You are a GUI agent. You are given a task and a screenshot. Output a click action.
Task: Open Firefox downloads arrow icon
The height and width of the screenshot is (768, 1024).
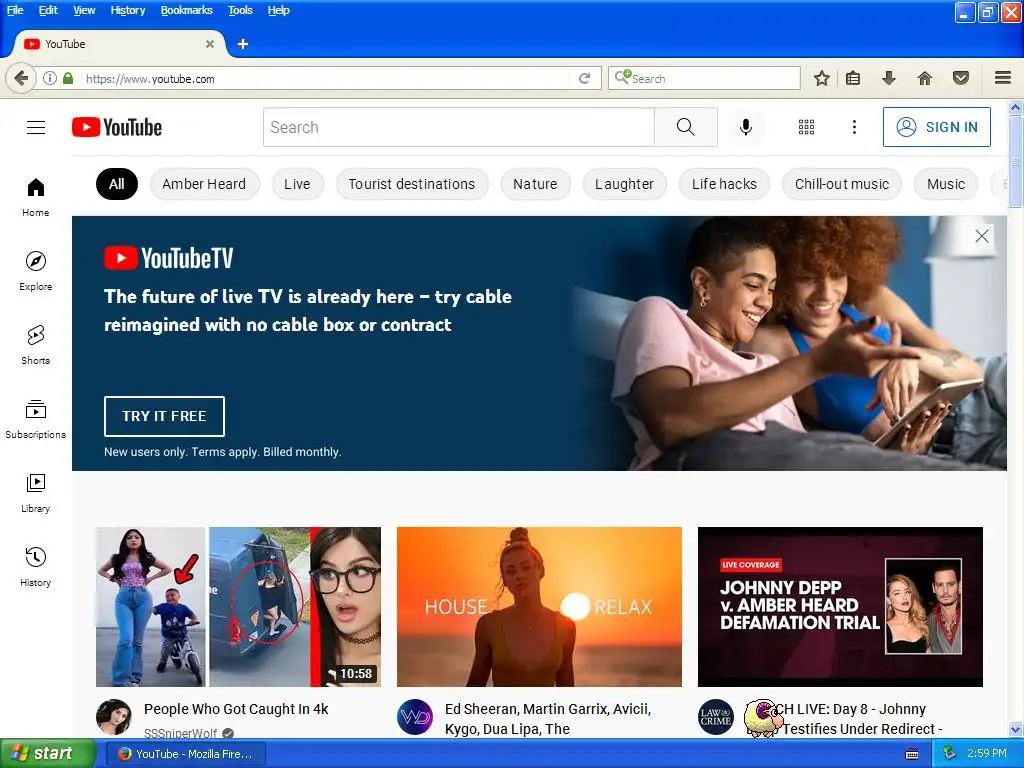[x=889, y=78]
